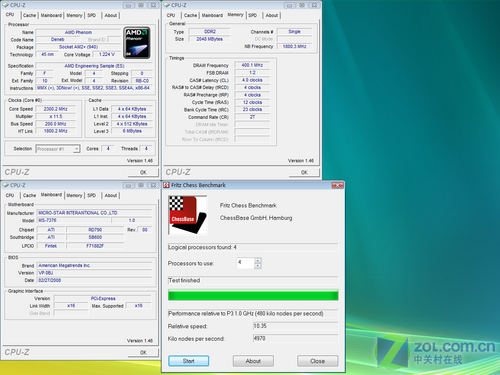Open the SPD tab in the Memory CPU-Z window

click(253, 15)
